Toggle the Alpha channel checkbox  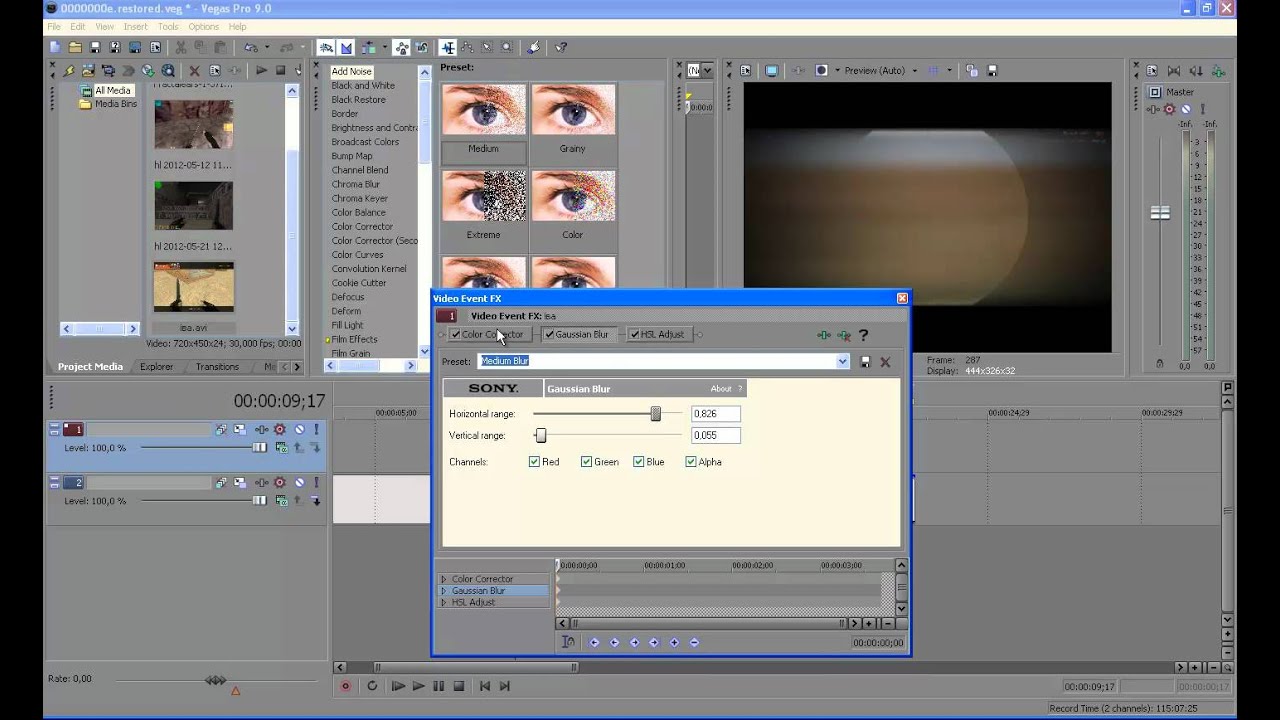pyautogui.click(x=691, y=462)
